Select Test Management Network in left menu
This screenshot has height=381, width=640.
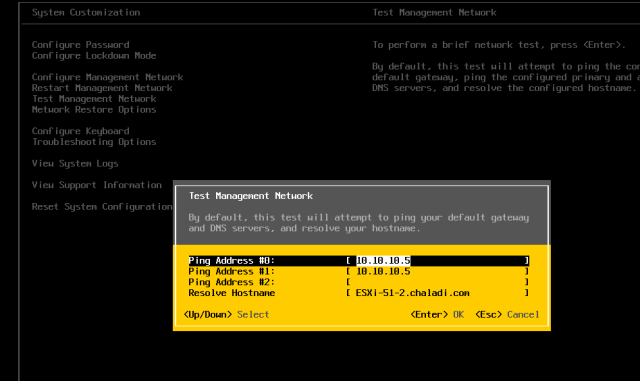coord(94,99)
